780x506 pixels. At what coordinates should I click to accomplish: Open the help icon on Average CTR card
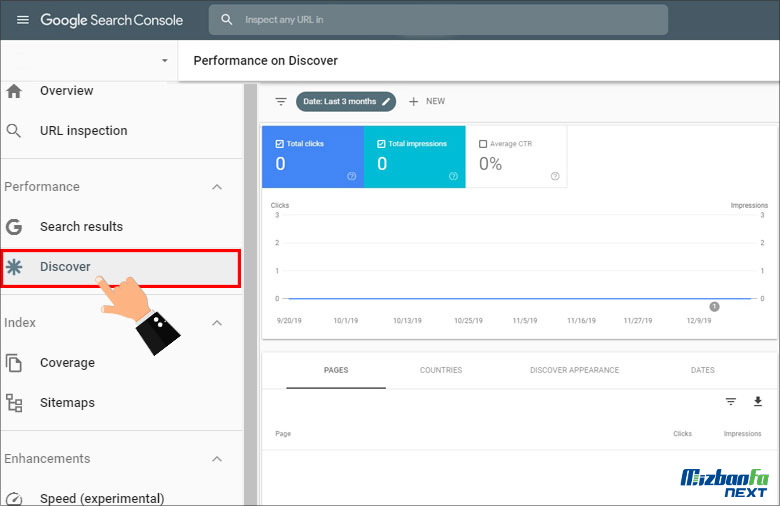coord(555,176)
